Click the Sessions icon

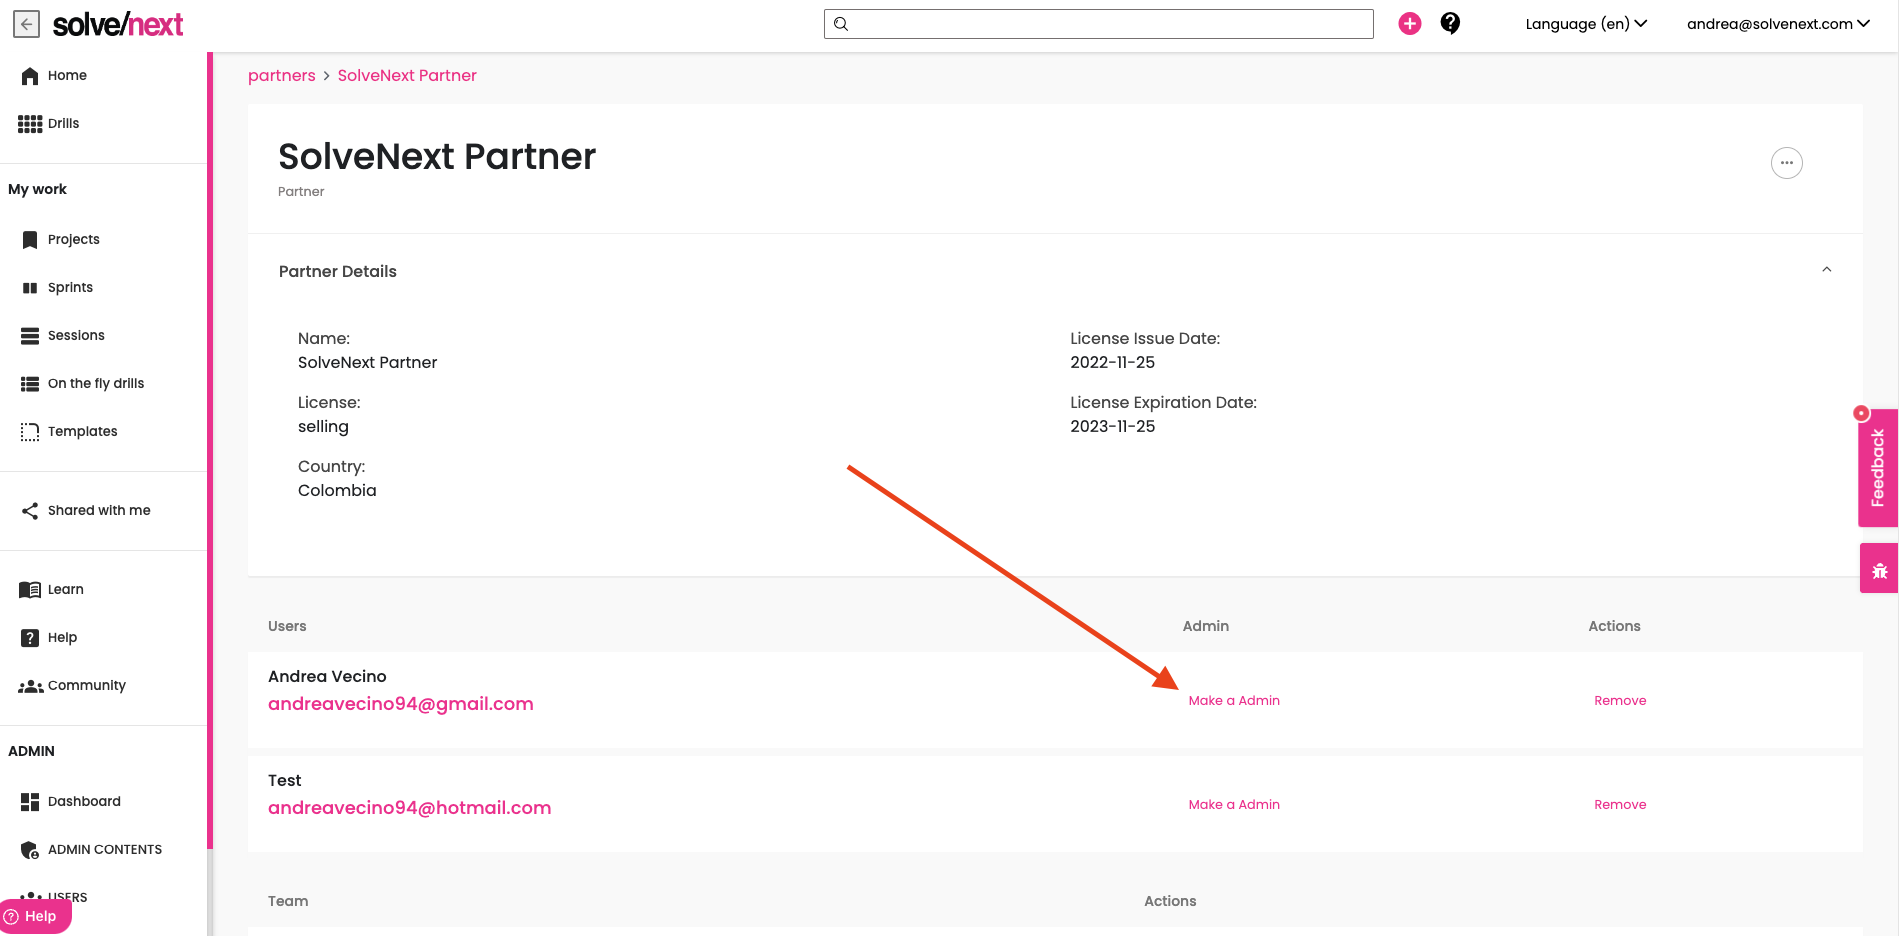click(30, 336)
